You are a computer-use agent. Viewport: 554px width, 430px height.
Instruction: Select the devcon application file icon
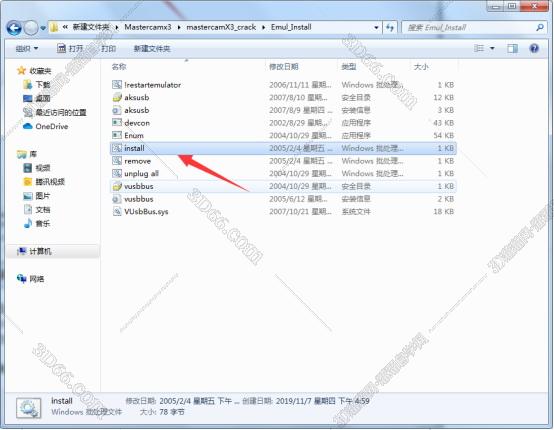point(117,123)
